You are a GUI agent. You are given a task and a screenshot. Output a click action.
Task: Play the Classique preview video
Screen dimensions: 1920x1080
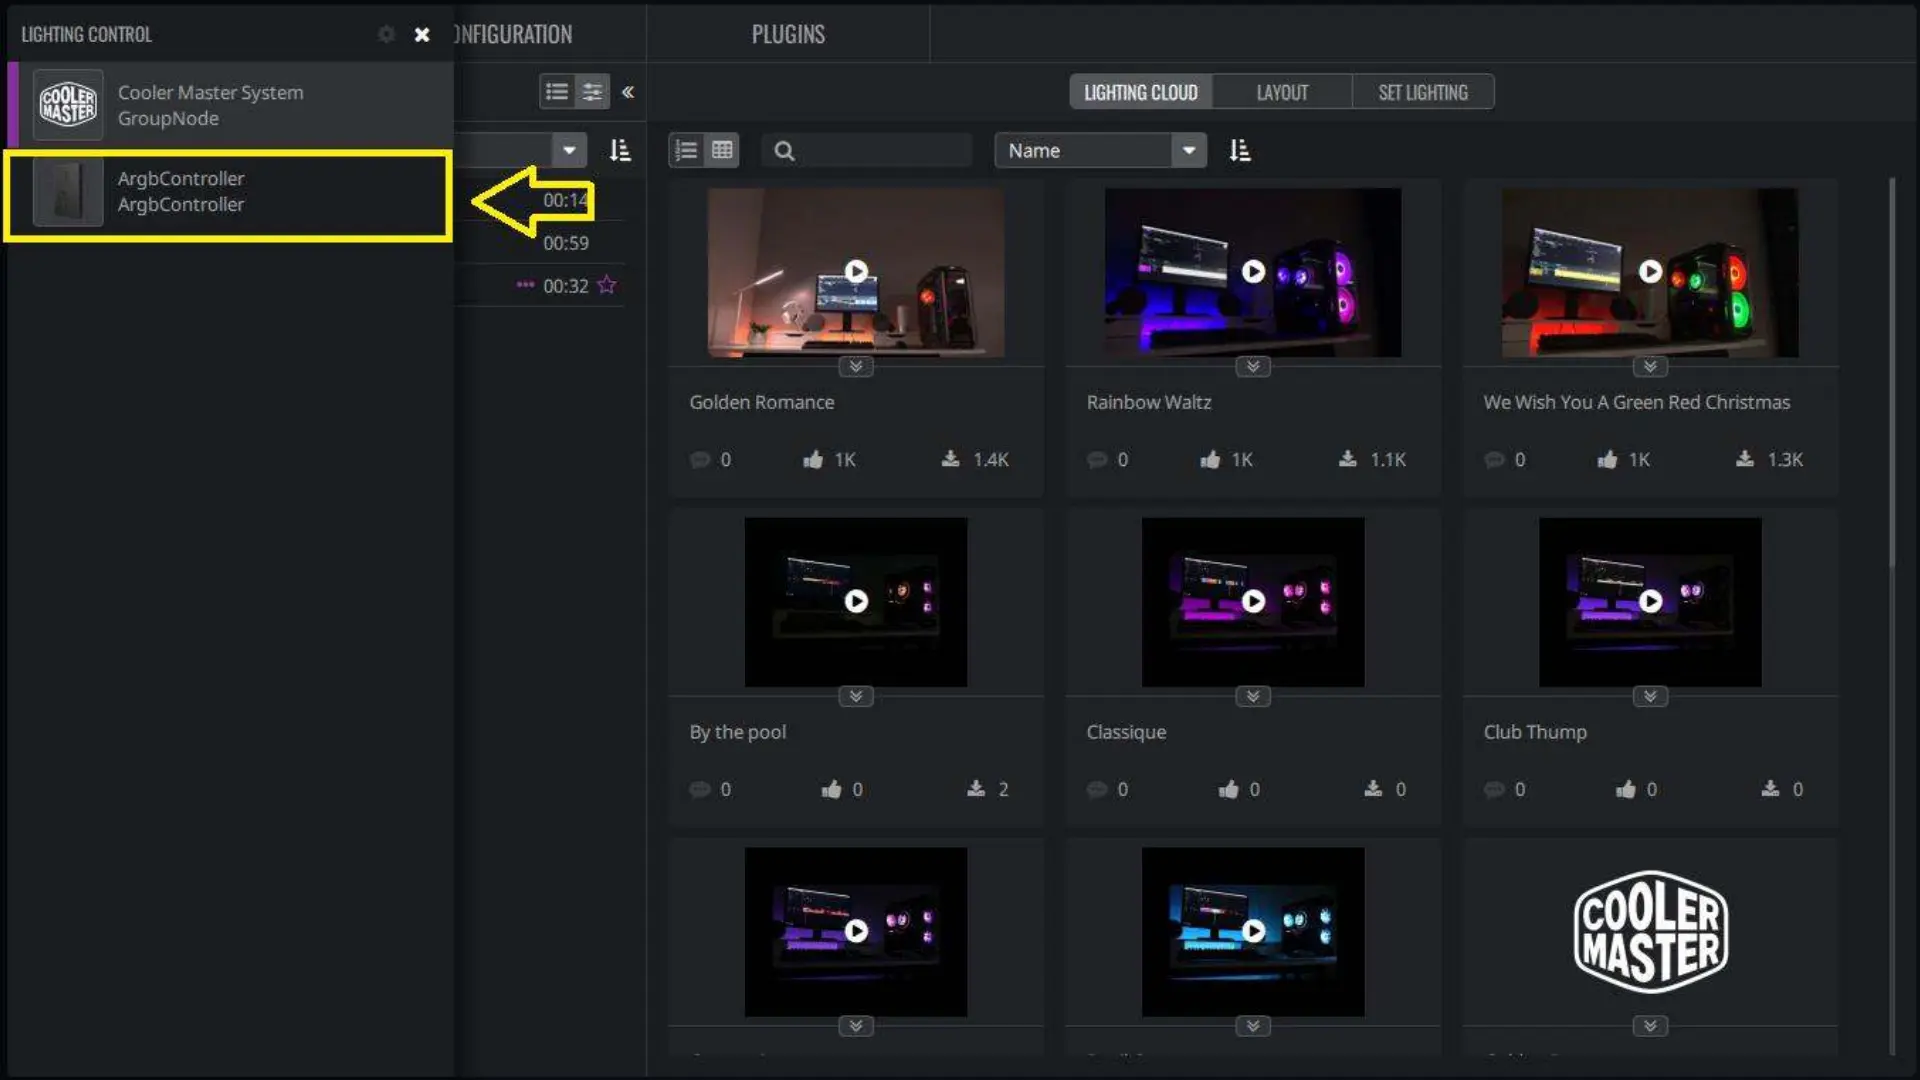pyautogui.click(x=1253, y=601)
